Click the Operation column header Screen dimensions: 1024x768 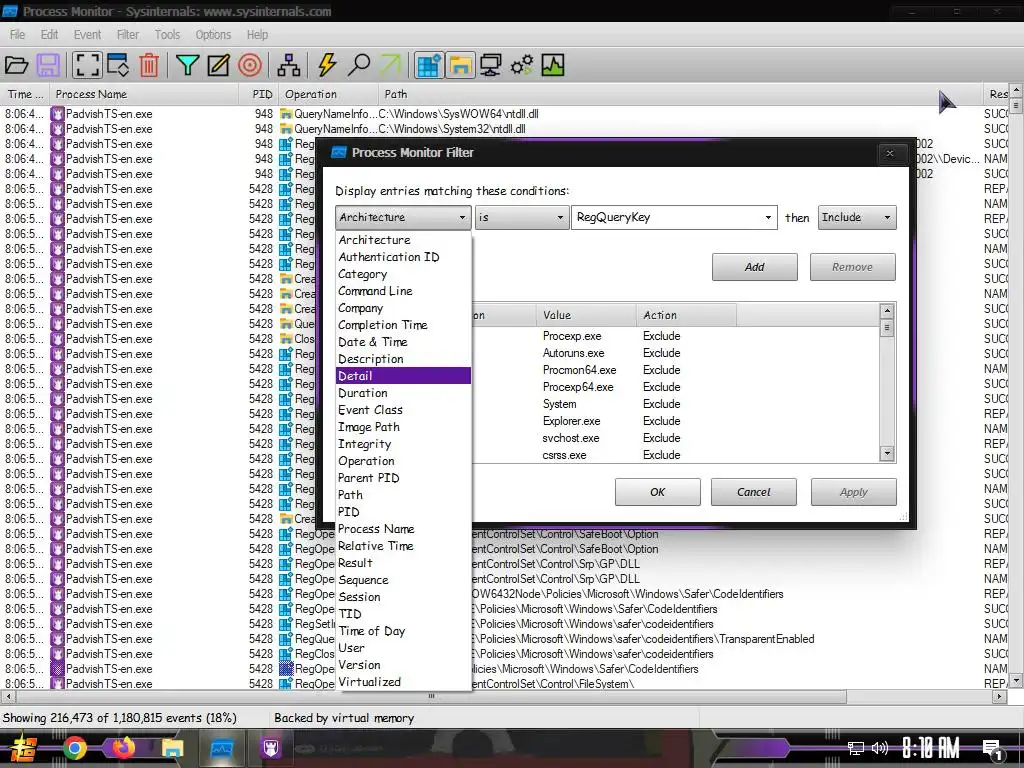(328, 94)
